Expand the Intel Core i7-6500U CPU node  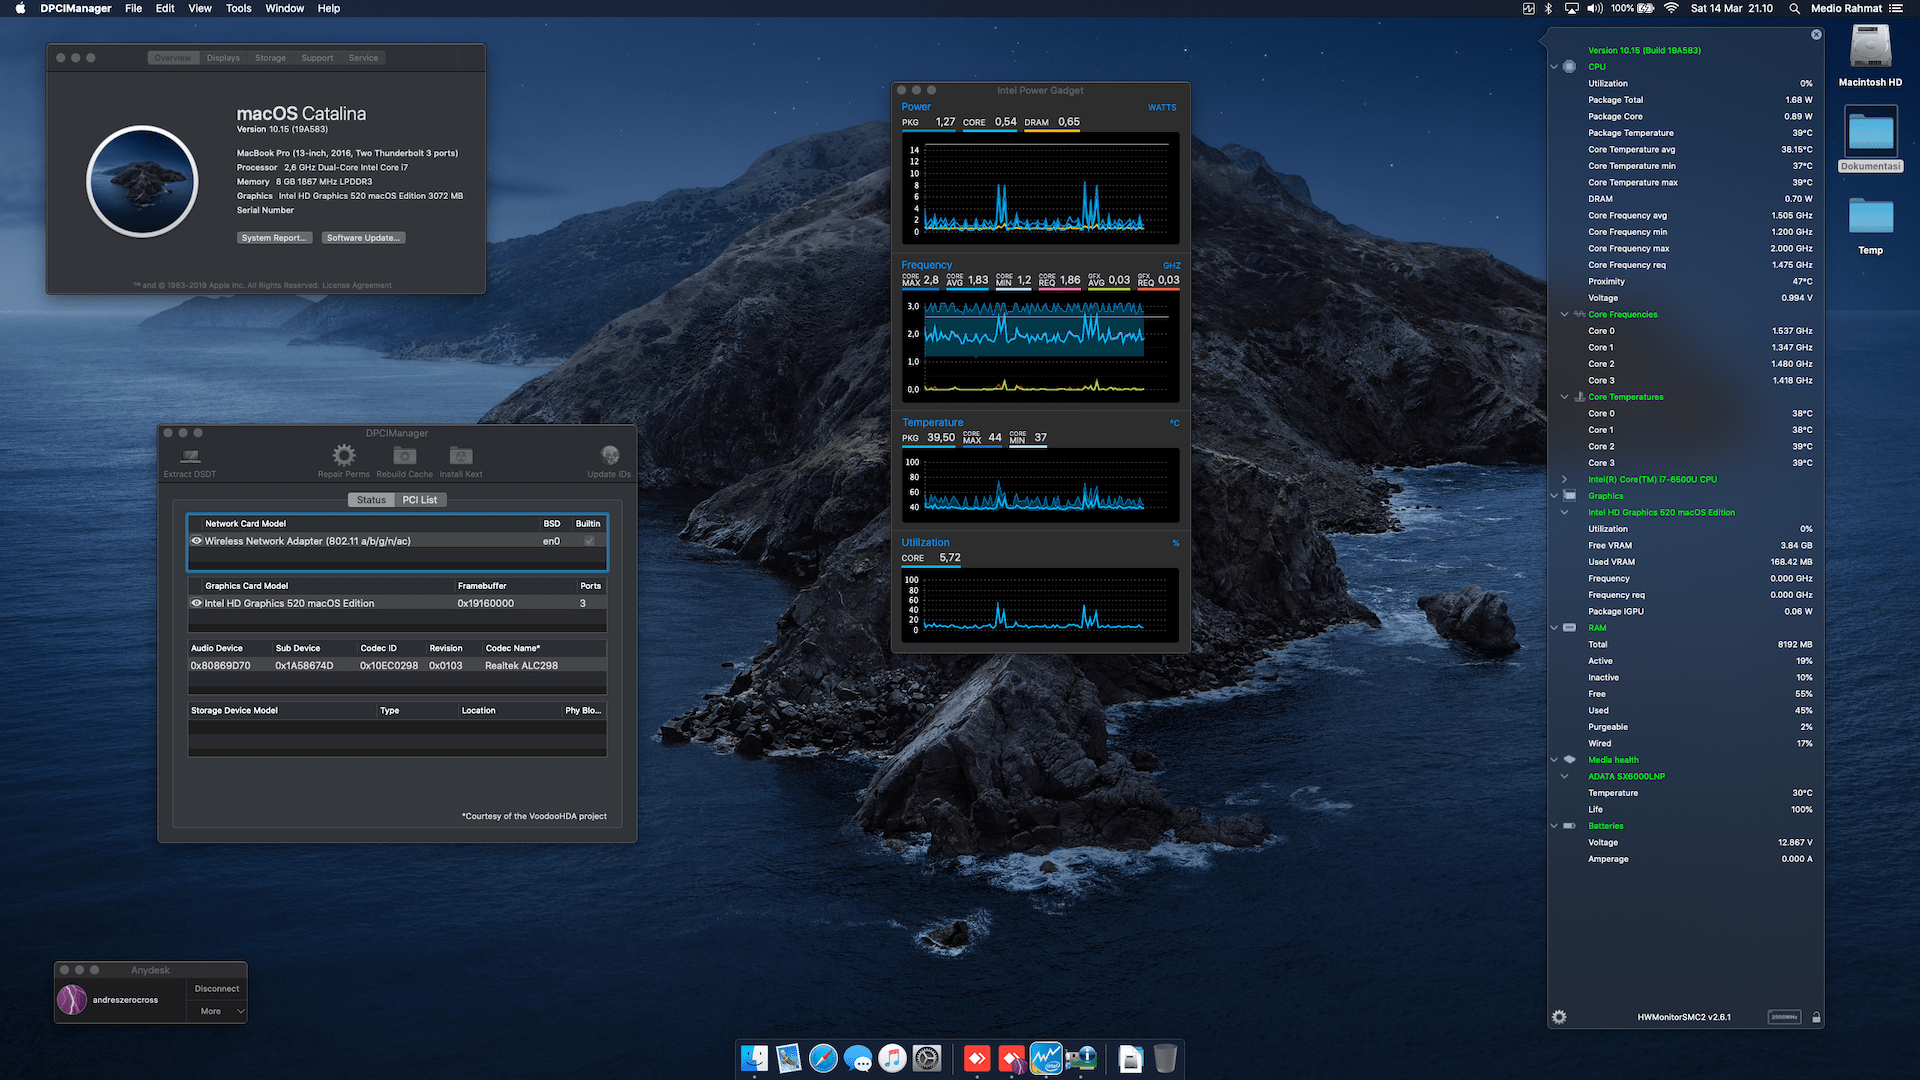click(1564, 479)
